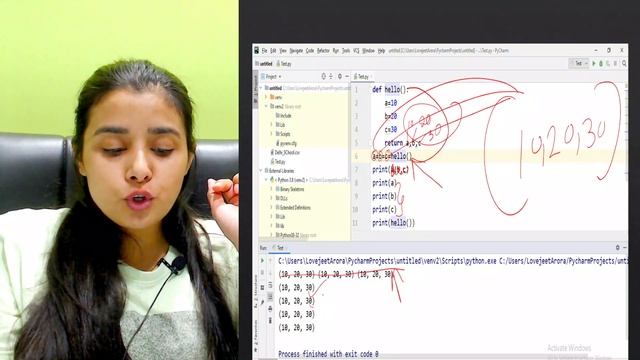Image resolution: width=640 pixels, height=360 pixels.
Task: Click the up arrow in Run panel
Action: click(x=270, y=260)
